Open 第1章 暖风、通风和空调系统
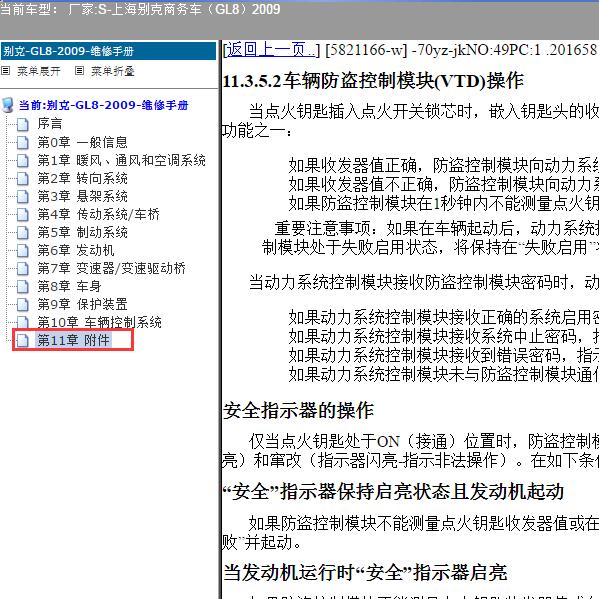Image resolution: width=599 pixels, height=599 pixels. [x=121, y=160]
